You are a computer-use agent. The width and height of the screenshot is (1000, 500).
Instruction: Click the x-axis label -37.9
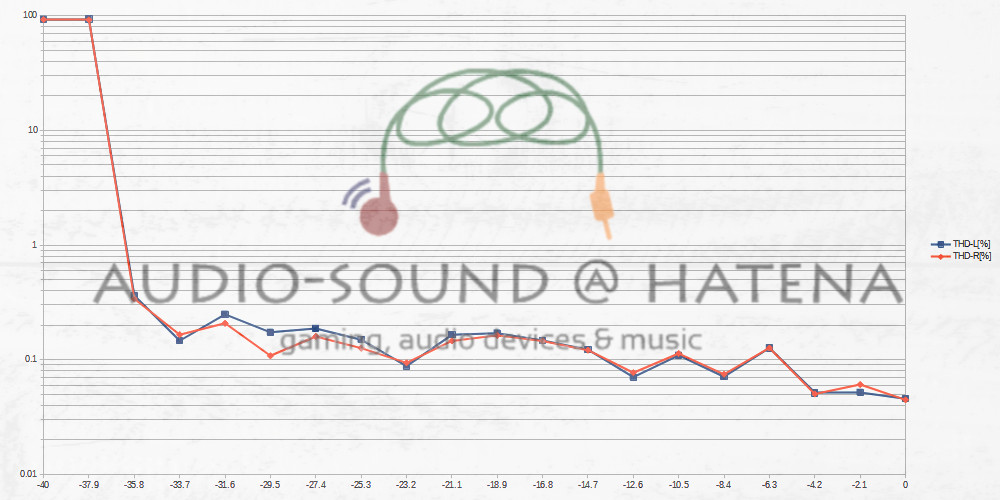(x=89, y=485)
